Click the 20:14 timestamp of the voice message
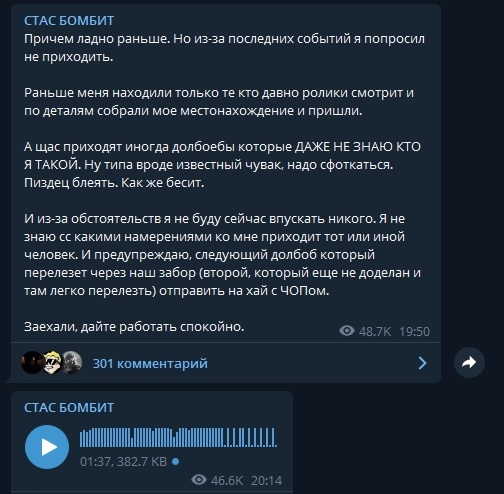 (x=267, y=480)
